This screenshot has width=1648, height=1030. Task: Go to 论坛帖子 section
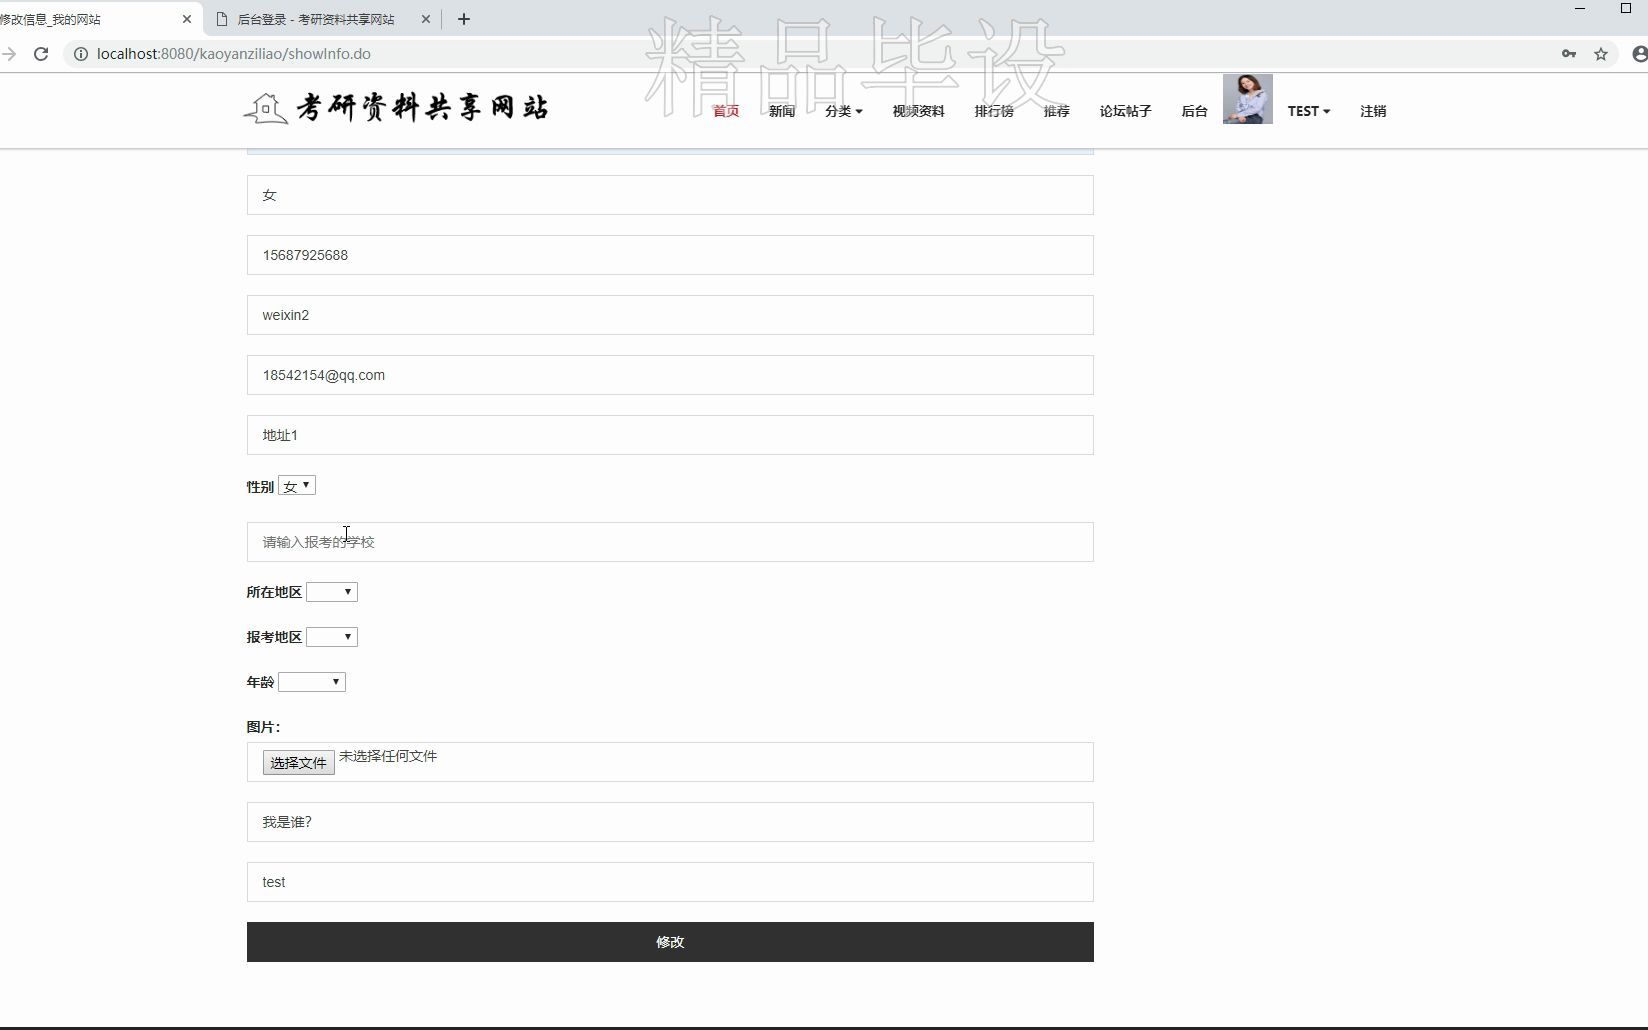[1125, 111]
